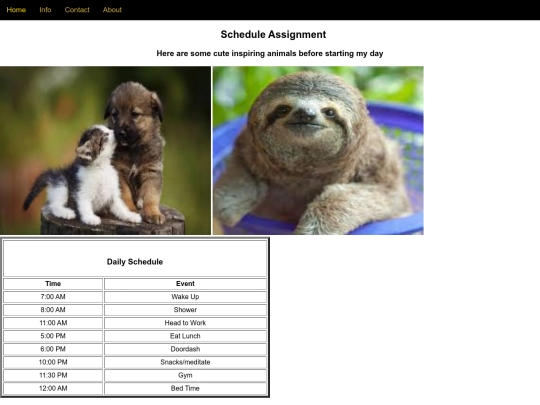
Task: Select the Gym event cell
Action: click(185, 375)
